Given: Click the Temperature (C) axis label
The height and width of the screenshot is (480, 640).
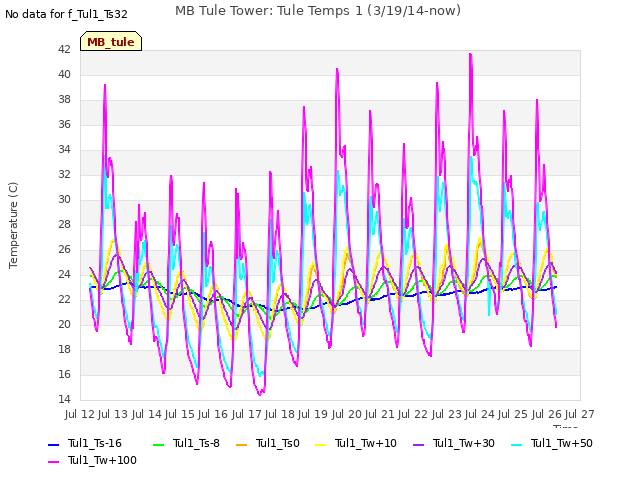Looking at the screenshot, I should [x=13, y=225].
